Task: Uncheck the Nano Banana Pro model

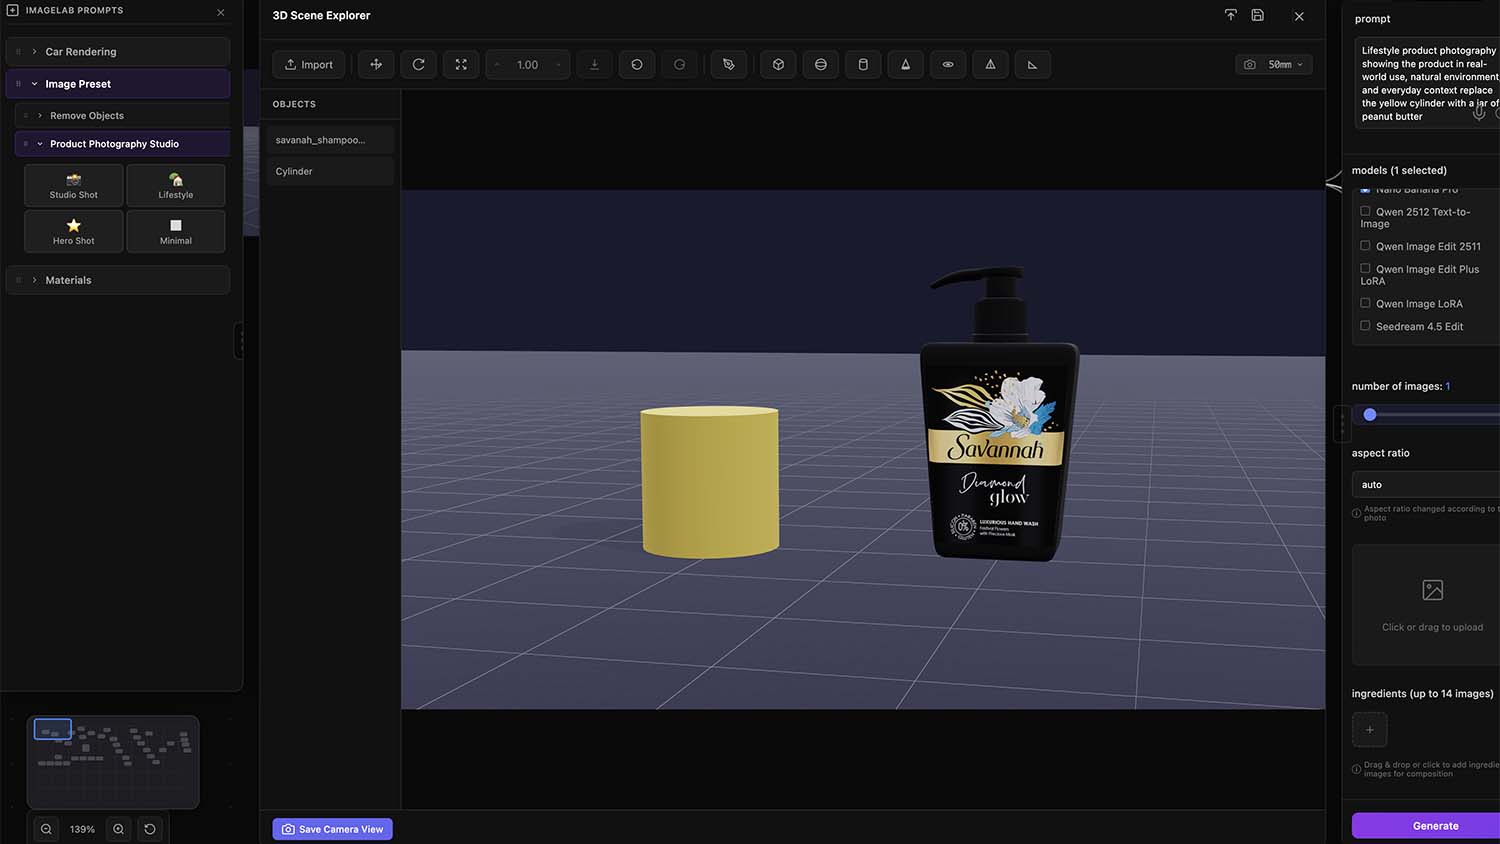Action: click(1365, 190)
